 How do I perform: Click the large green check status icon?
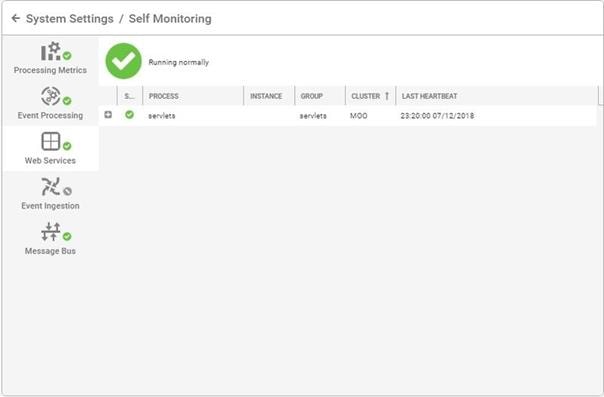pos(124,61)
